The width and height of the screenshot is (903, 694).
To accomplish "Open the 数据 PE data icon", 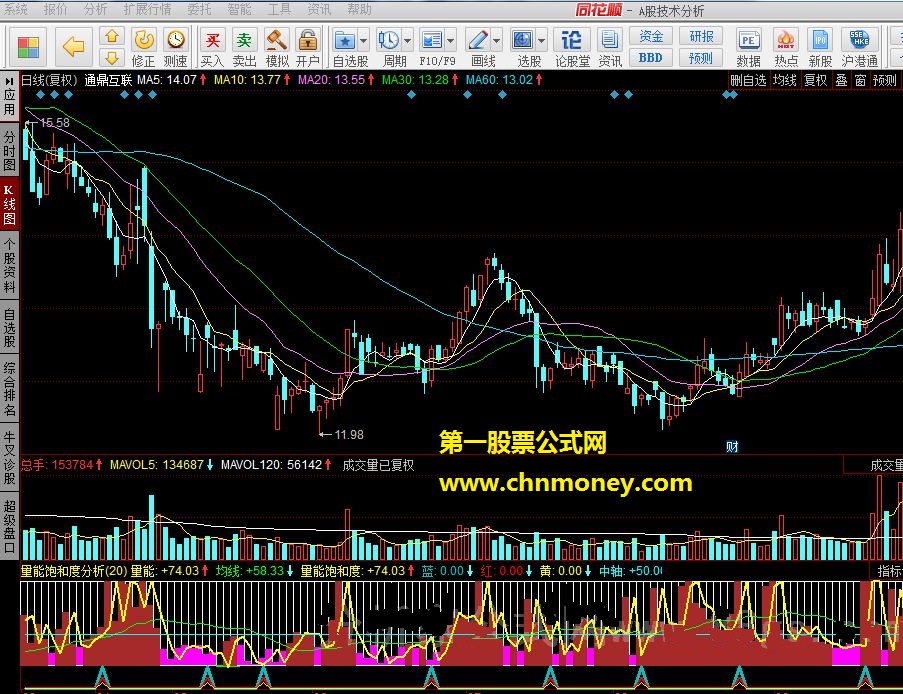I will click(748, 47).
